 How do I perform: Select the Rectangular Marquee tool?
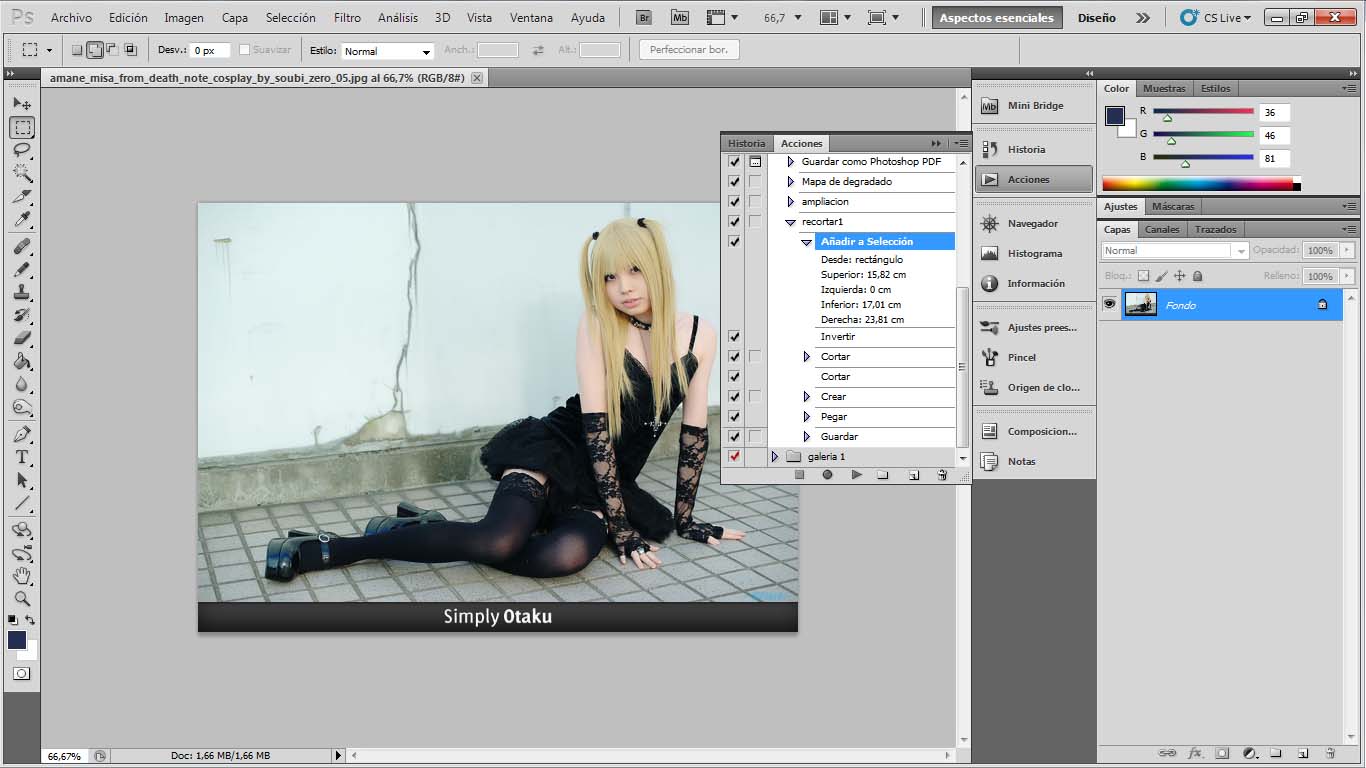(x=22, y=128)
